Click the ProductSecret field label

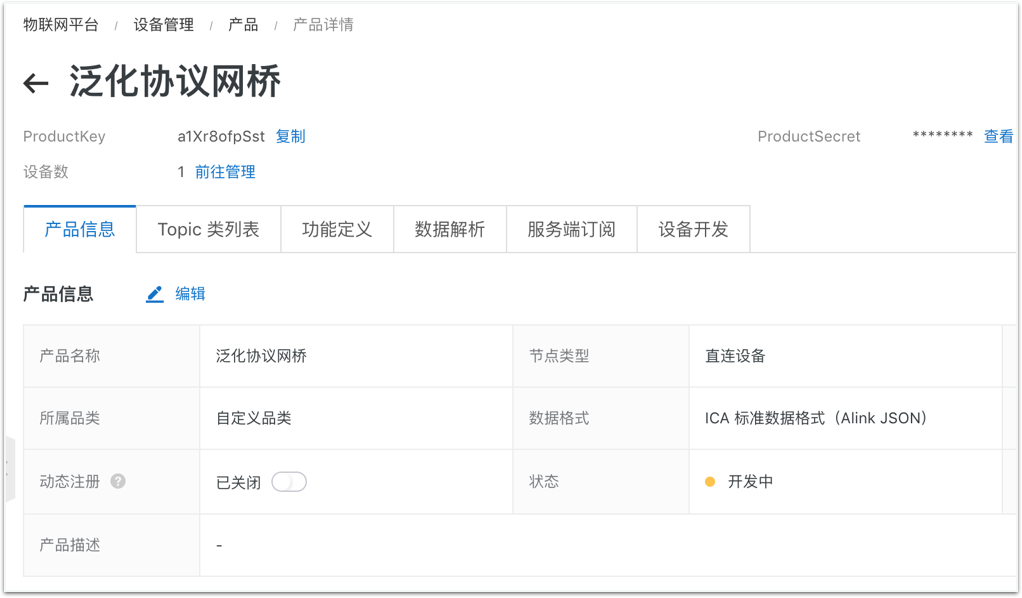[x=809, y=136]
